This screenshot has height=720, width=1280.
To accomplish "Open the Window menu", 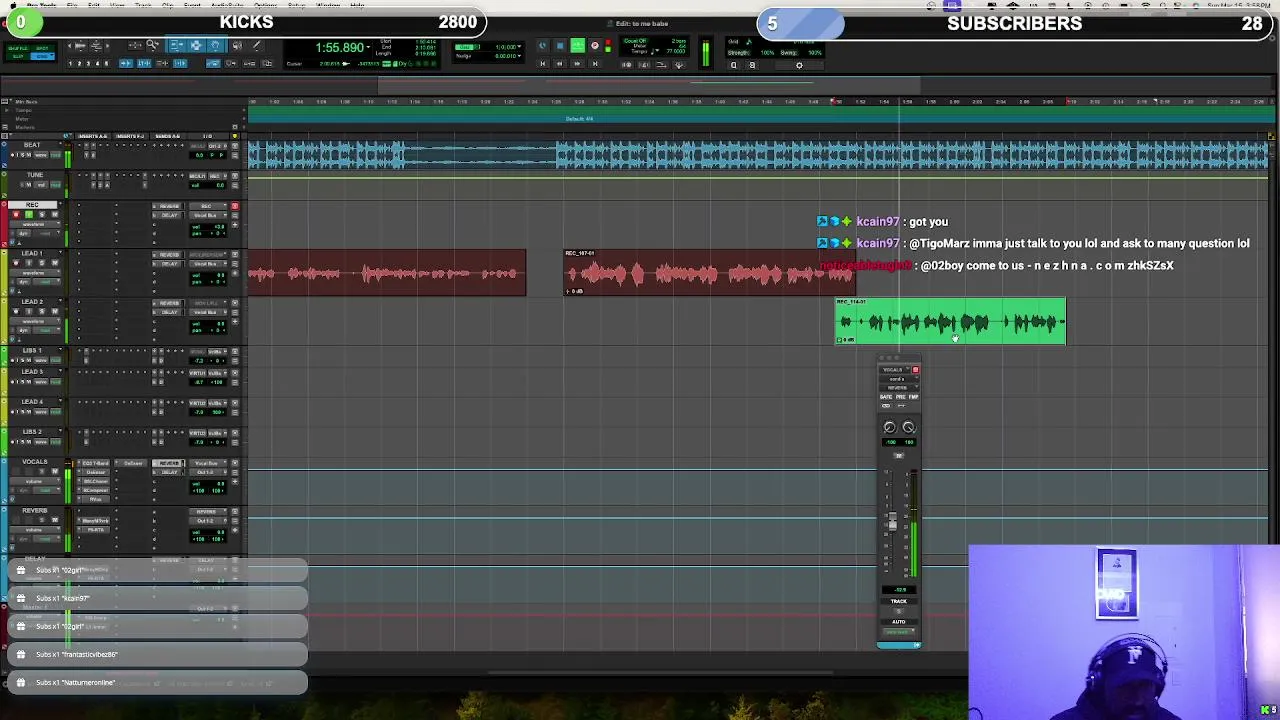I will [x=328, y=5].
